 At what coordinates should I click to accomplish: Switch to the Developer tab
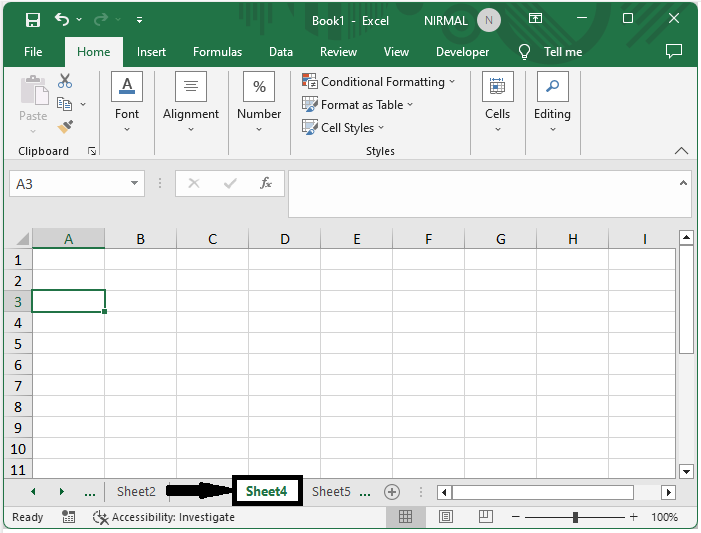tap(462, 52)
